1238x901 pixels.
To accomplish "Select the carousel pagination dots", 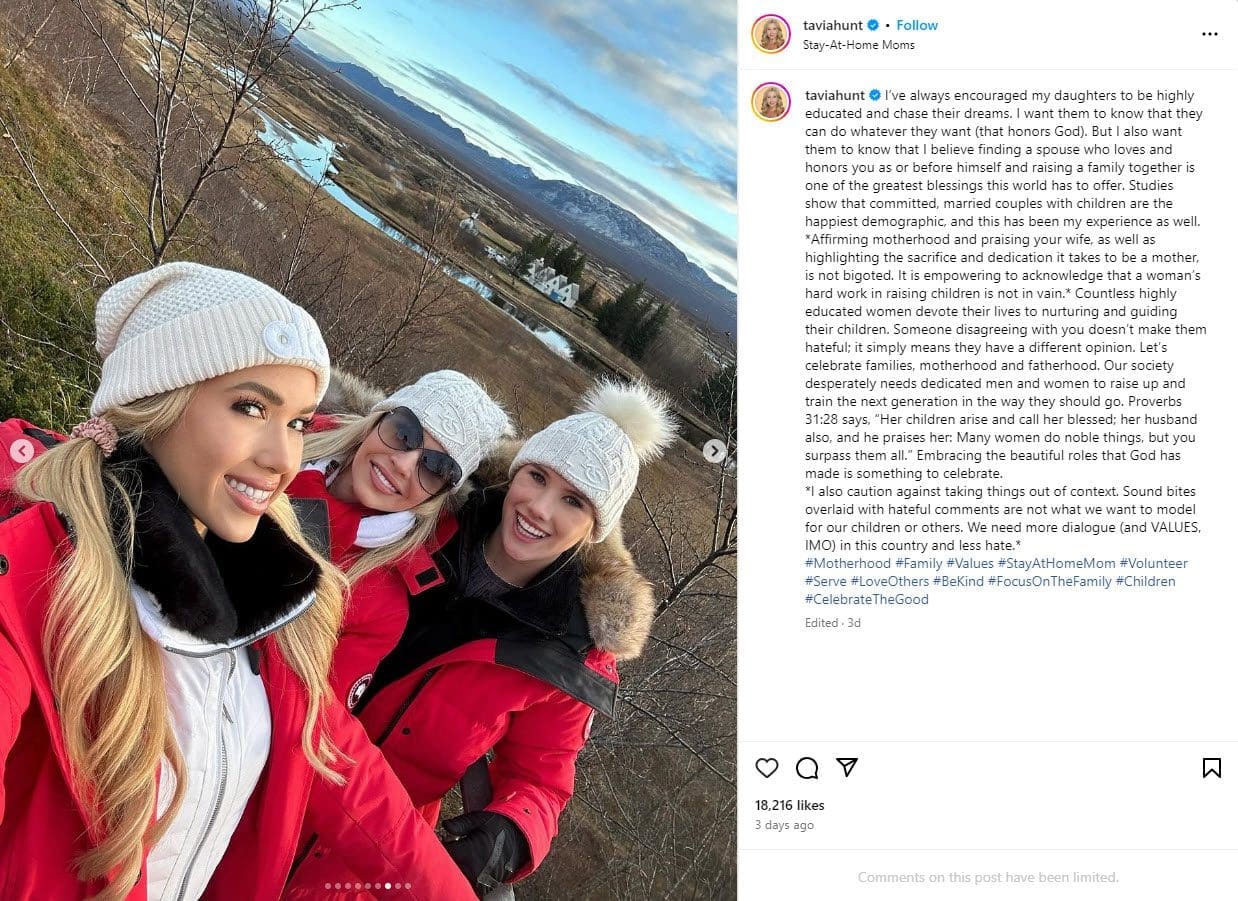I will (368, 886).
